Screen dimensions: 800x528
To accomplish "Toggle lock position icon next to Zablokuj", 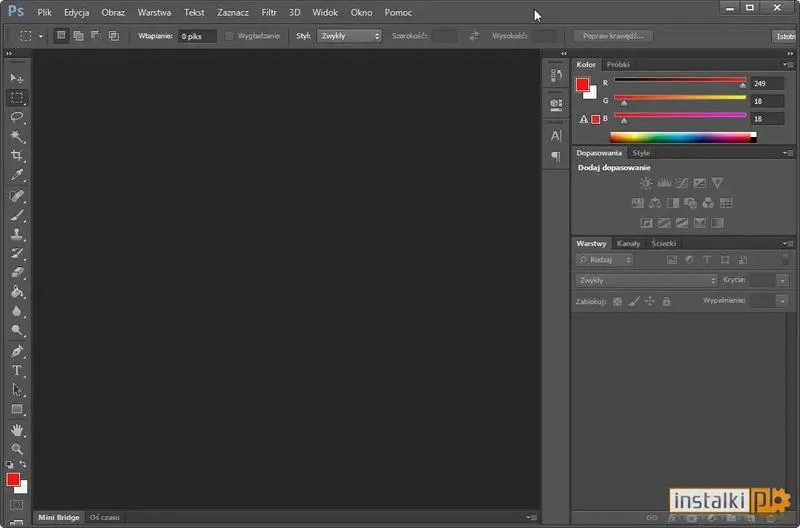I will [x=650, y=301].
